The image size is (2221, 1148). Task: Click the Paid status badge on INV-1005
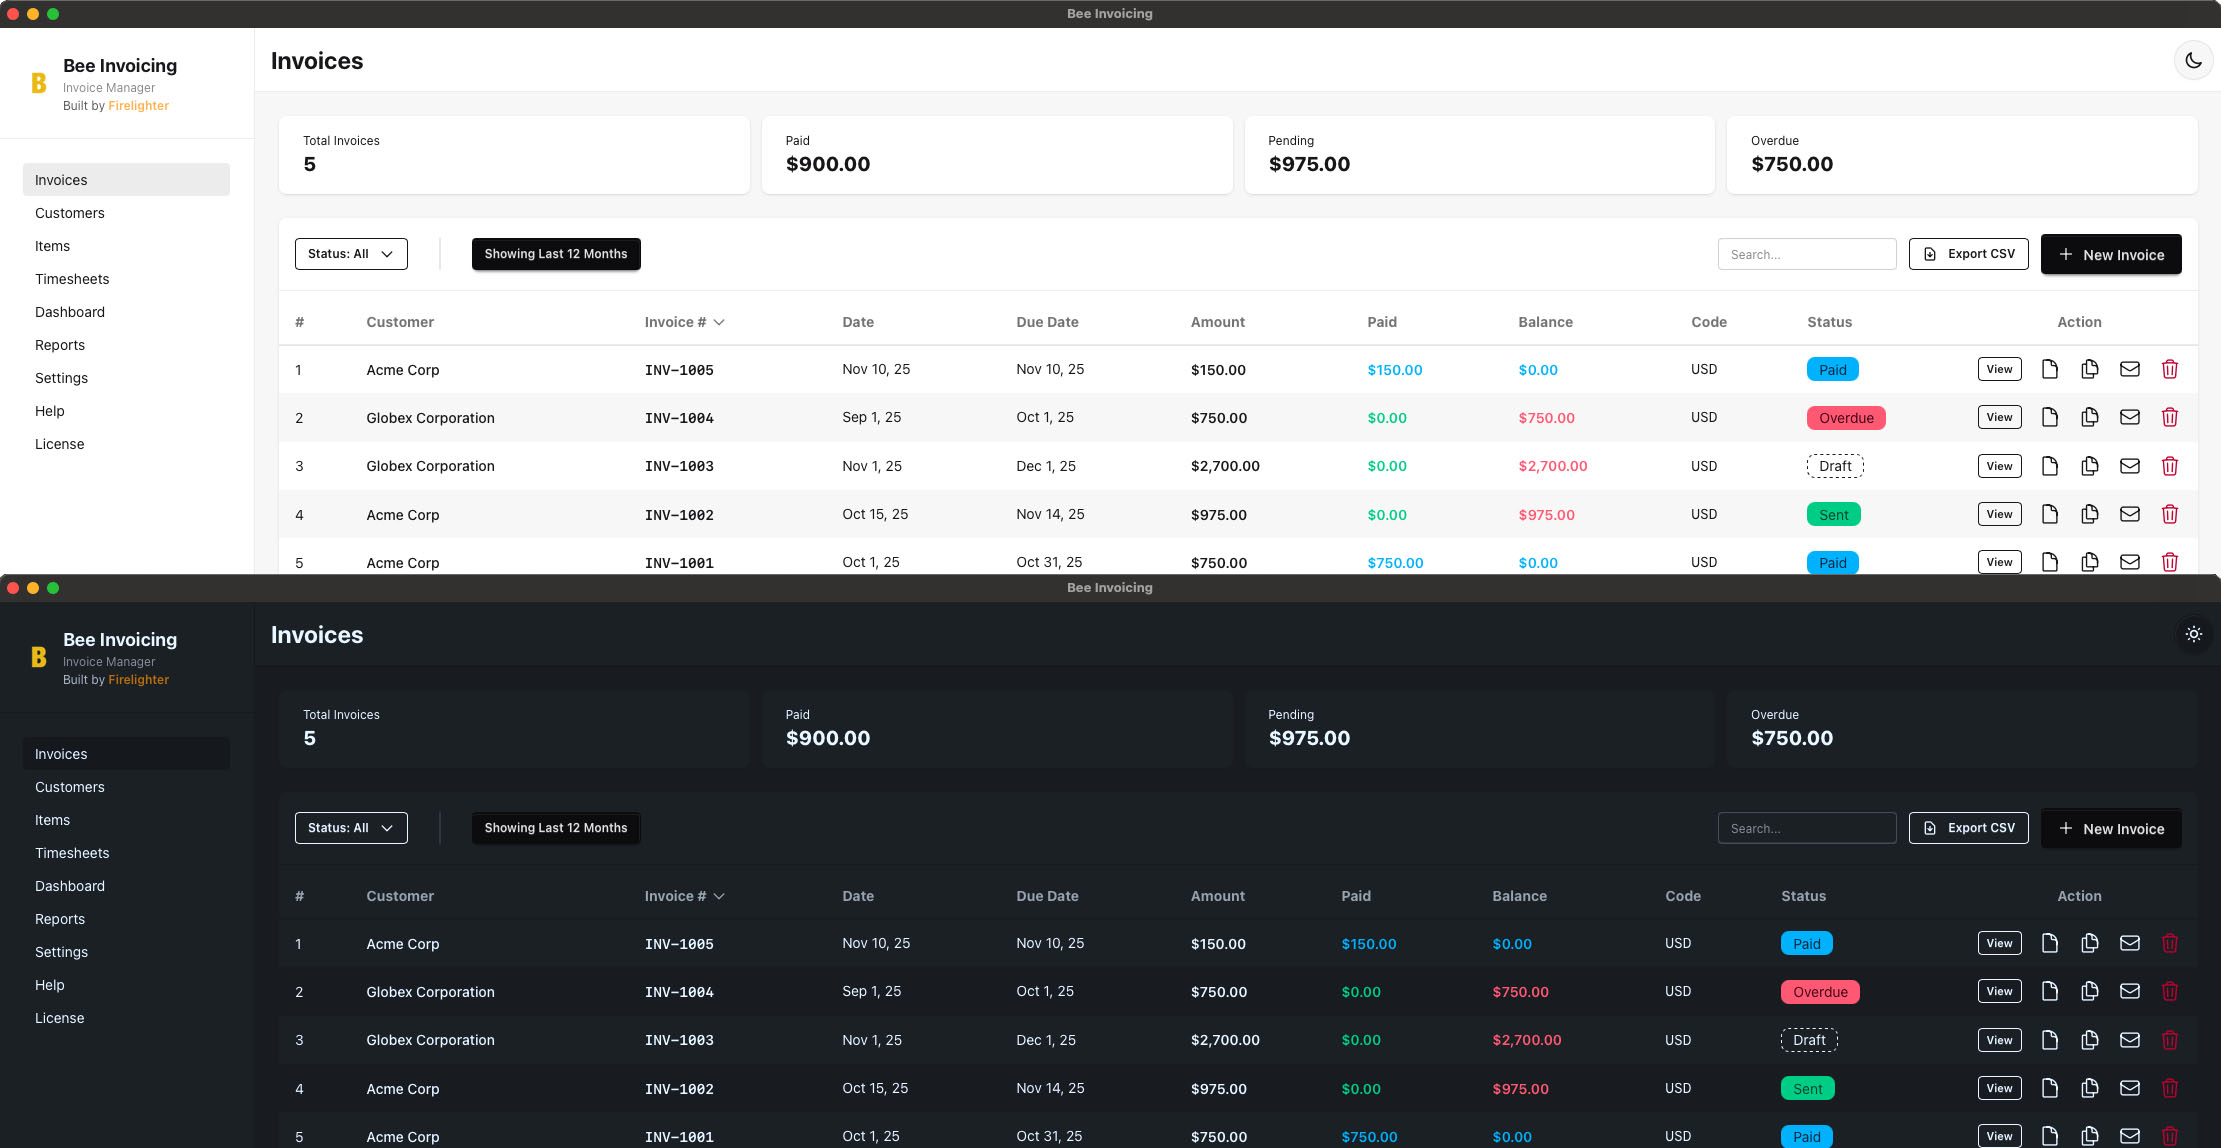[1832, 369]
